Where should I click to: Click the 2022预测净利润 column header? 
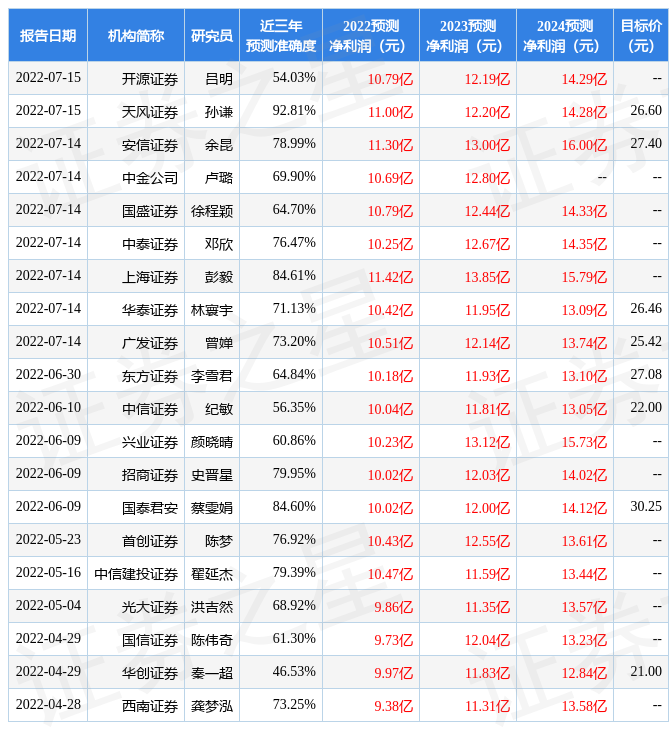coord(371,35)
